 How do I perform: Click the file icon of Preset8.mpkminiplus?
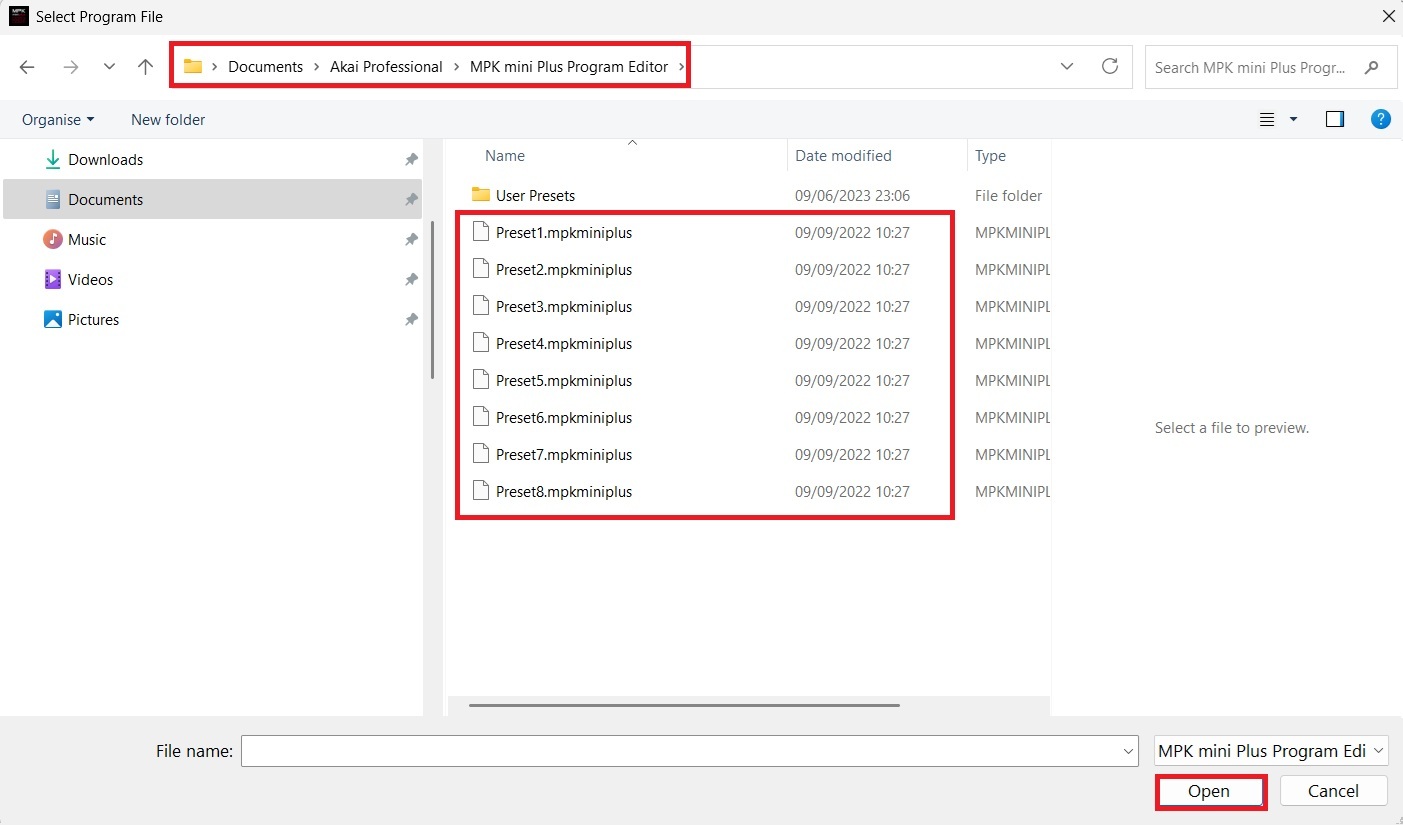481,491
